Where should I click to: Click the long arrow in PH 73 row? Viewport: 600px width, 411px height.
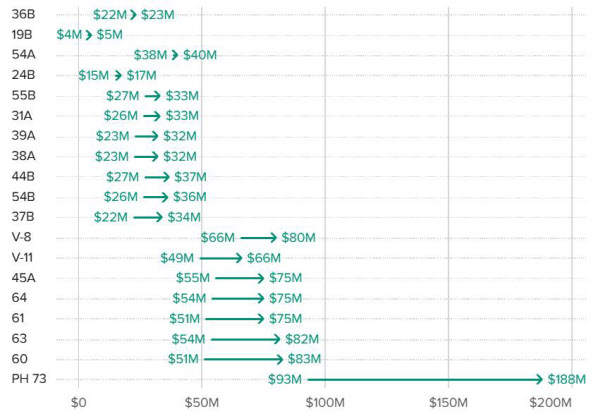(426, 379)
